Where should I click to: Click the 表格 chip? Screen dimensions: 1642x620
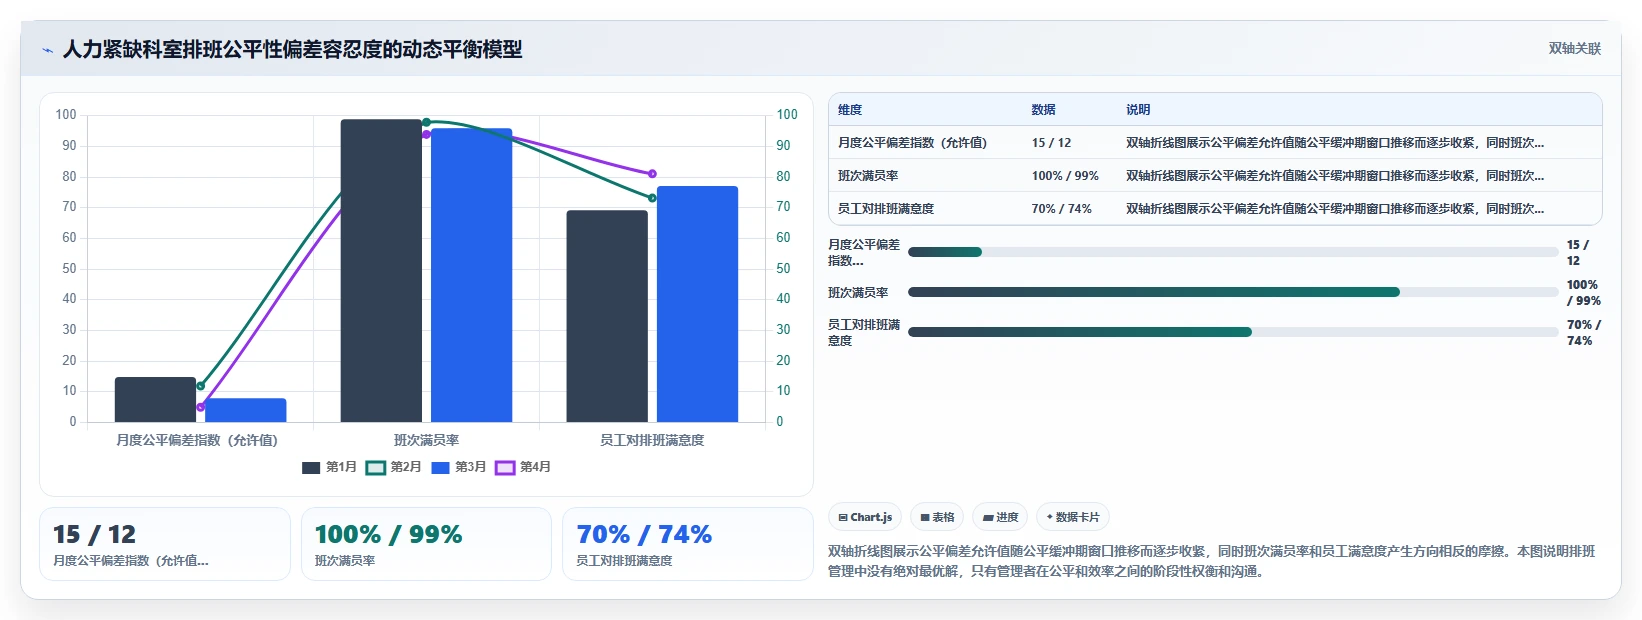coord(937,517)
